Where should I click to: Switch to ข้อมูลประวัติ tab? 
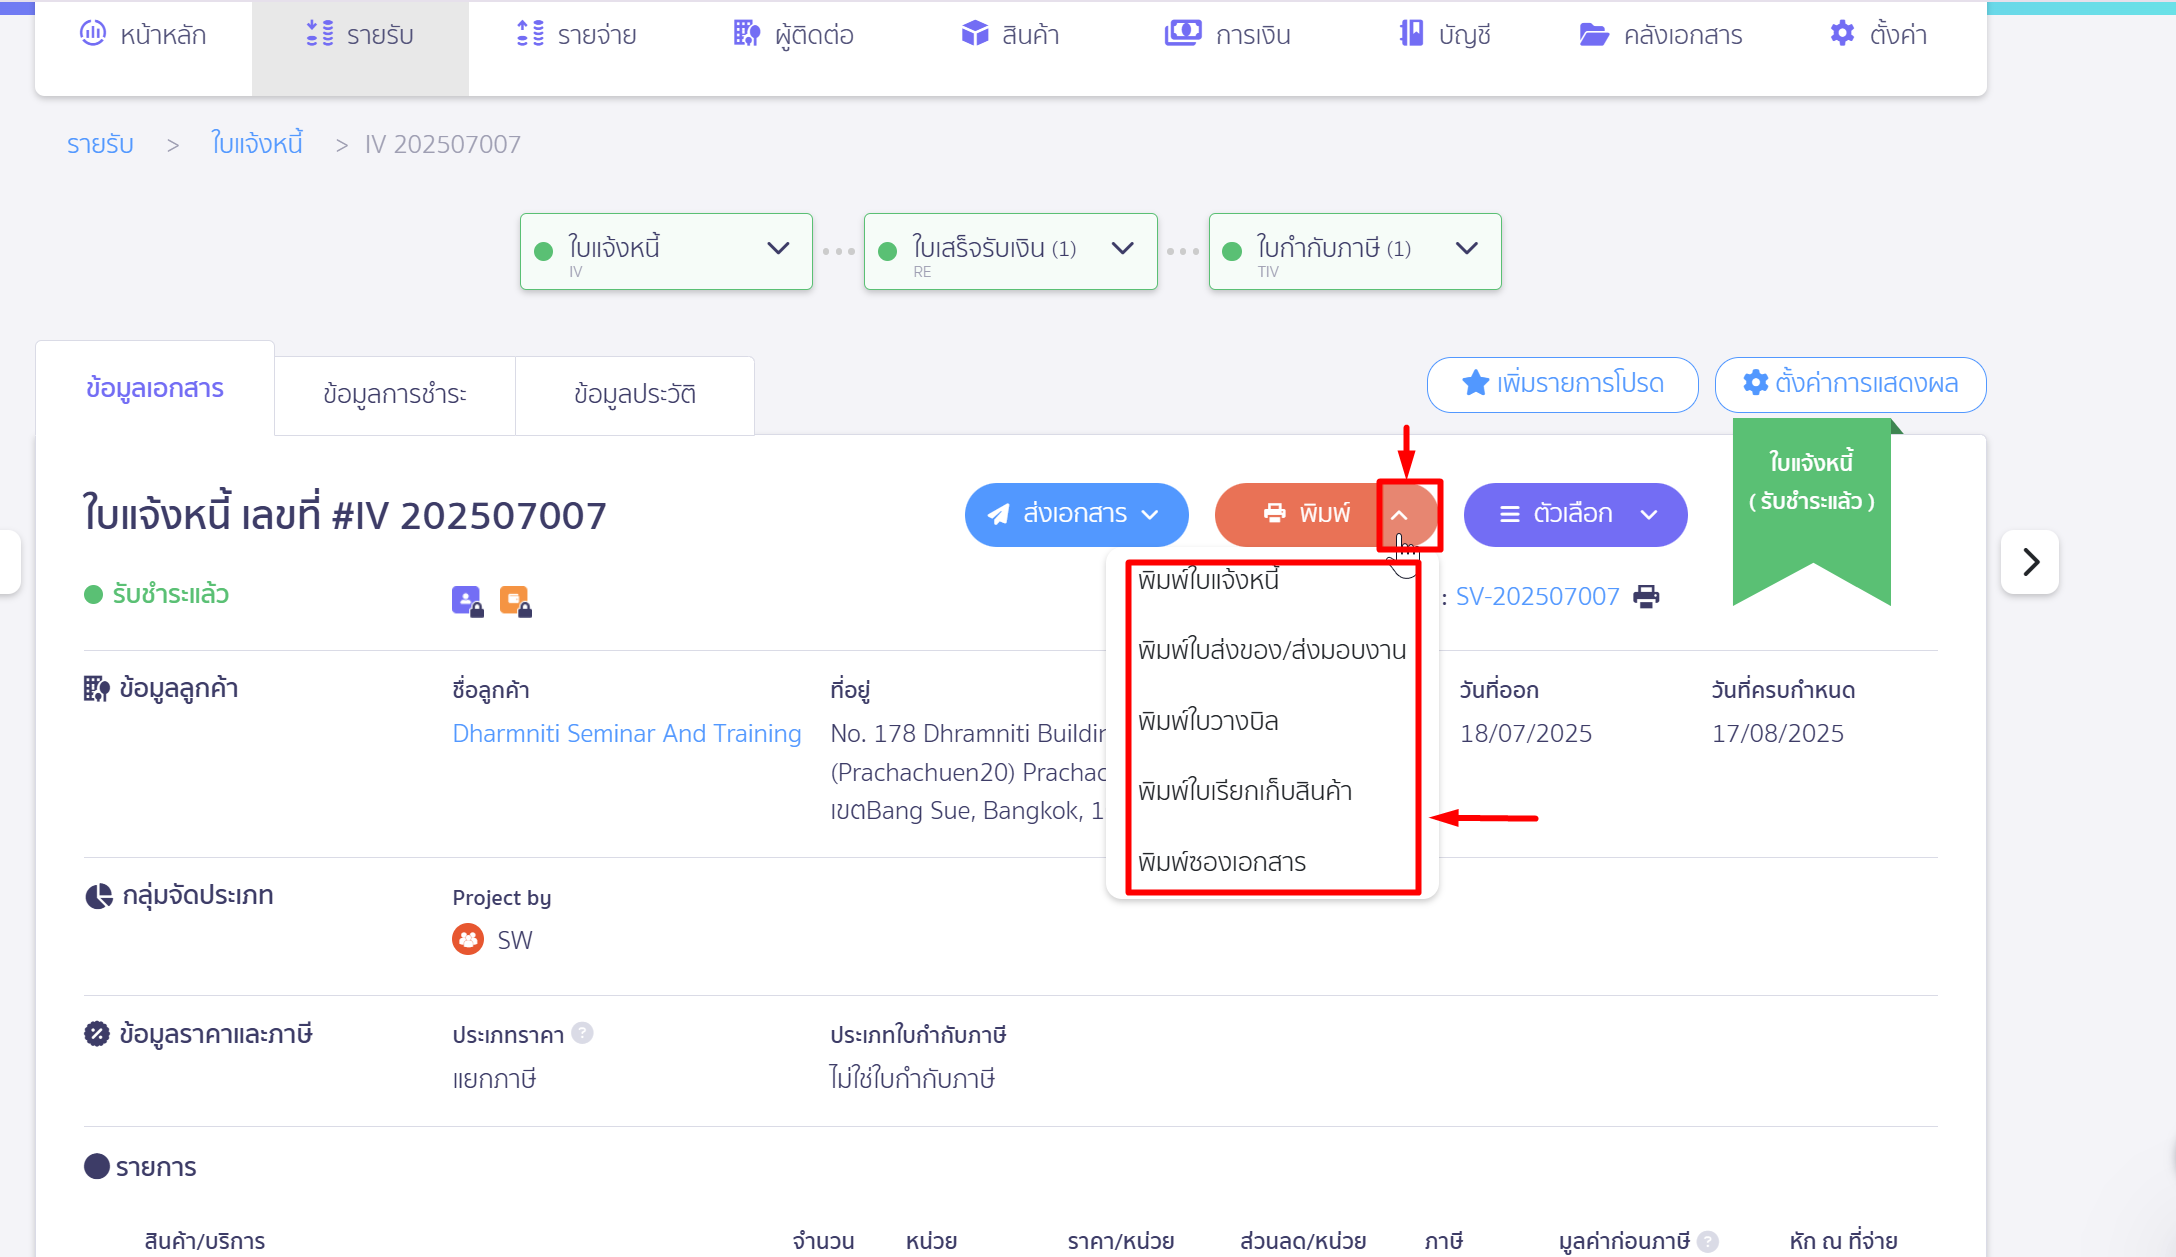pyautogui.click(x=635, y=395)
